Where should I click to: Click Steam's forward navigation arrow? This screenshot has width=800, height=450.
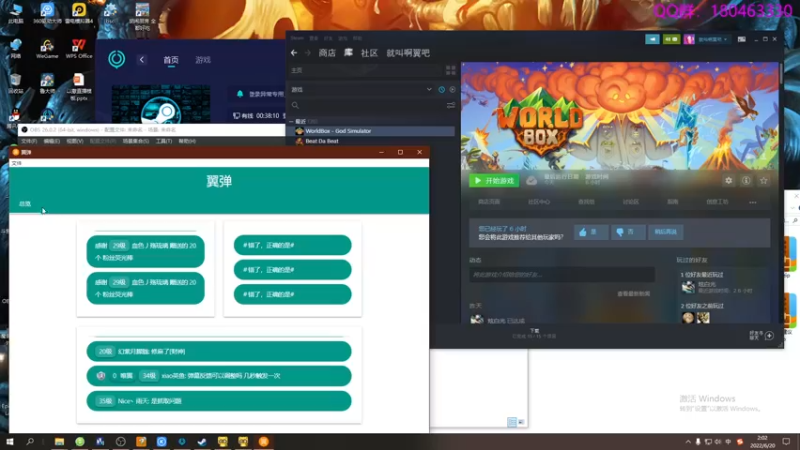pos(308,53)
